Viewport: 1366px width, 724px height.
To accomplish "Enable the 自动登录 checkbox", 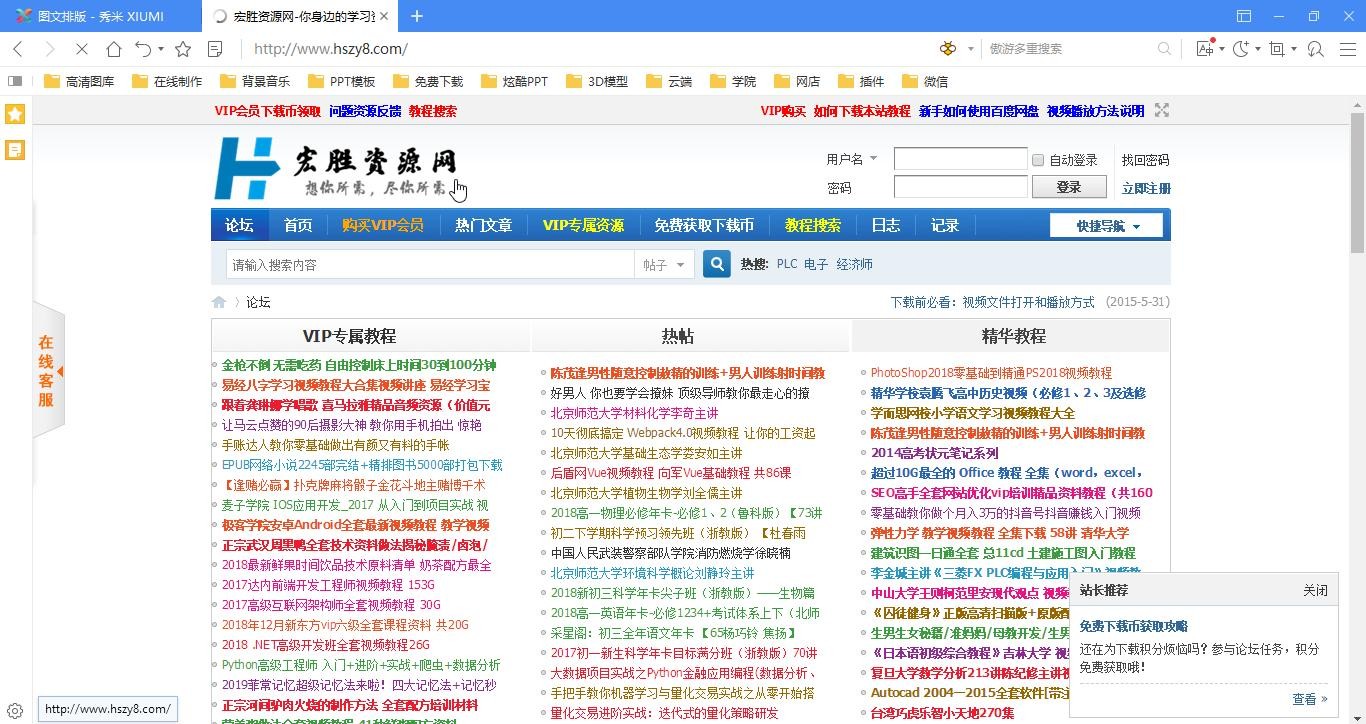I will [1038, 160].
